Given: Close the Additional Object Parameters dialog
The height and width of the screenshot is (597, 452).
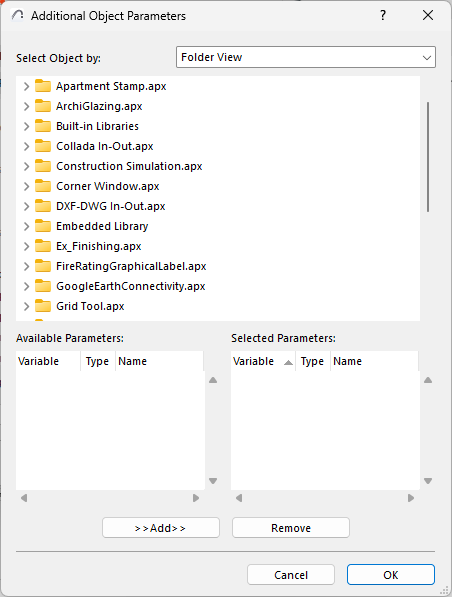Looking at the screenshot, I should [428, 15].
